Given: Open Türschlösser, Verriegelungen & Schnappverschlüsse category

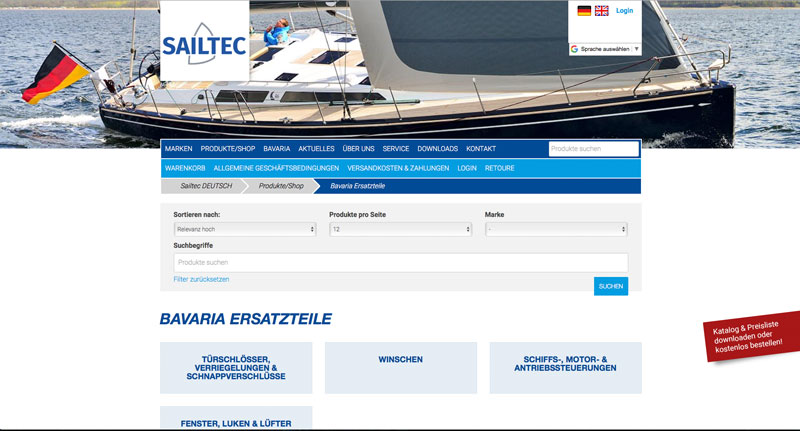Looking at the screenshot, I should (236, 368).
